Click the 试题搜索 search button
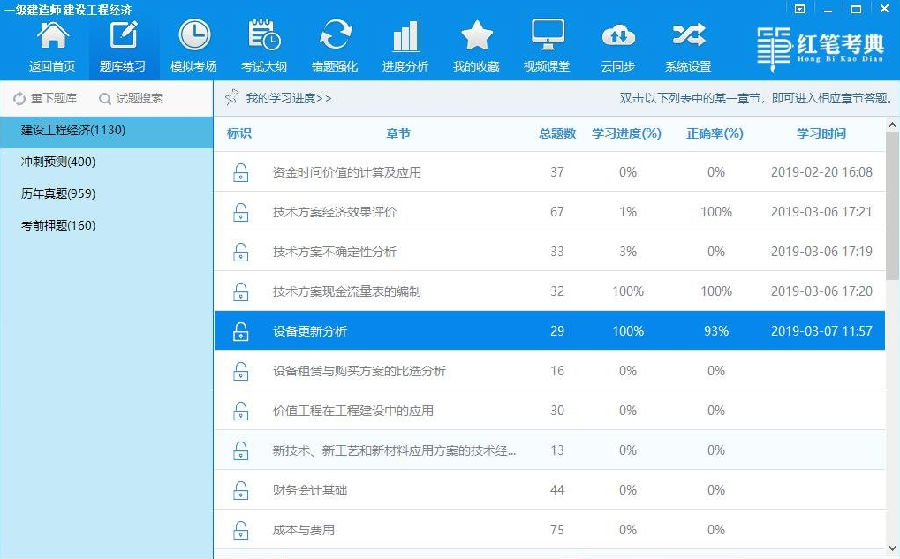 tap(130, 99)
